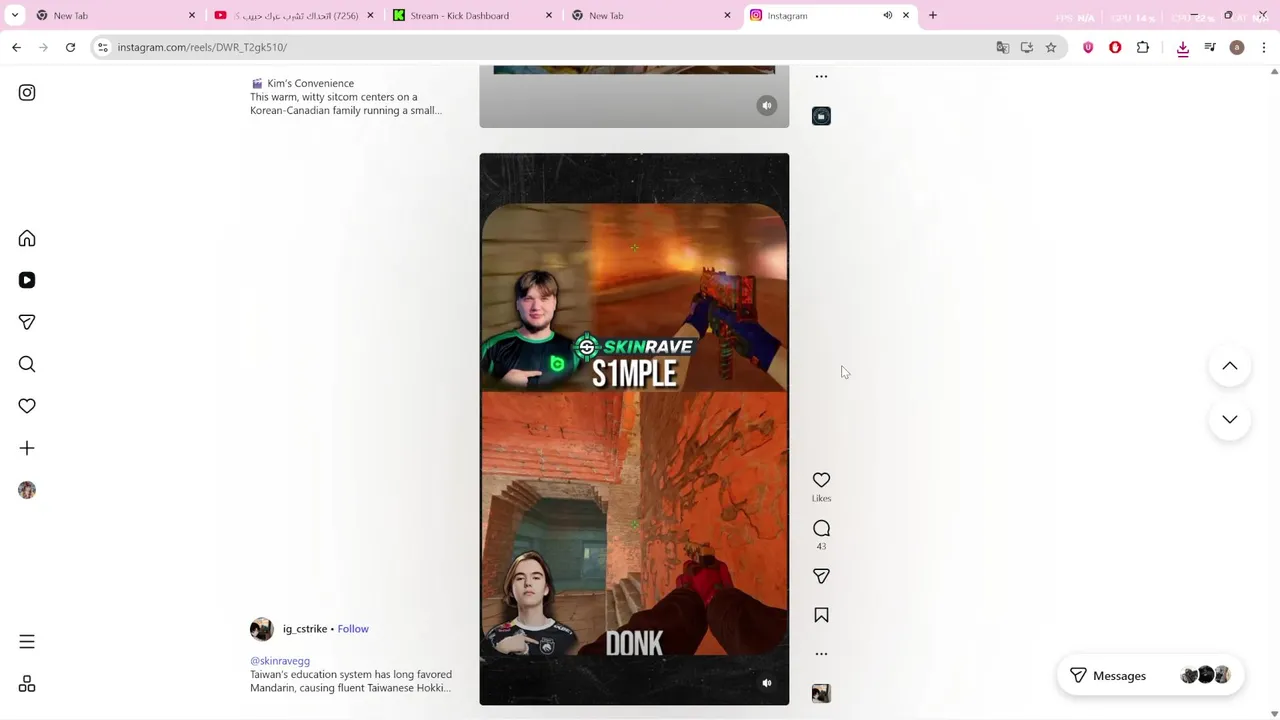Open direct messages paper-plane in sidebar
Screen dimensions: 1280x720
[27, 323]
